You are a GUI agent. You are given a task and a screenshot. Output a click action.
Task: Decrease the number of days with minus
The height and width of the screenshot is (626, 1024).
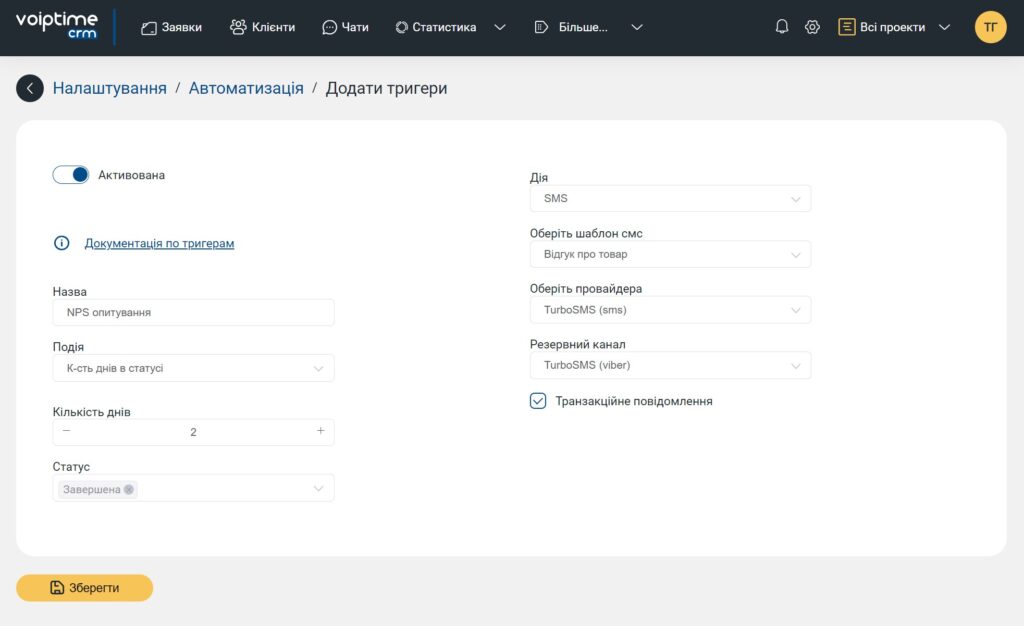click(66, 431)
